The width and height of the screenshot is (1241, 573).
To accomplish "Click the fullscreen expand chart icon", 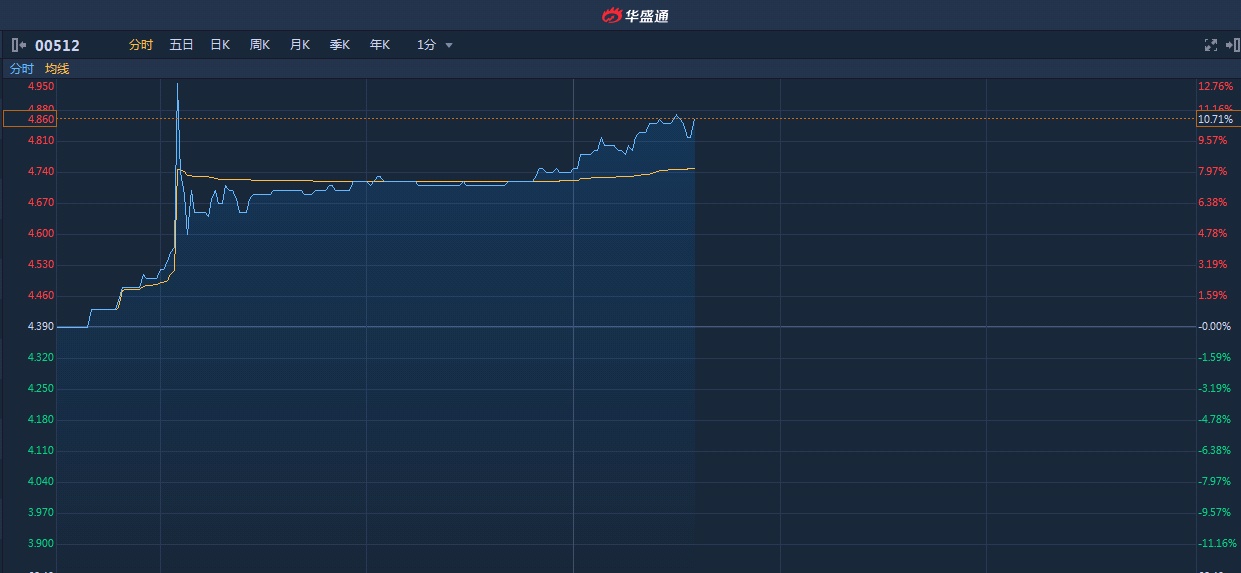I will [x=1210, y=45].
